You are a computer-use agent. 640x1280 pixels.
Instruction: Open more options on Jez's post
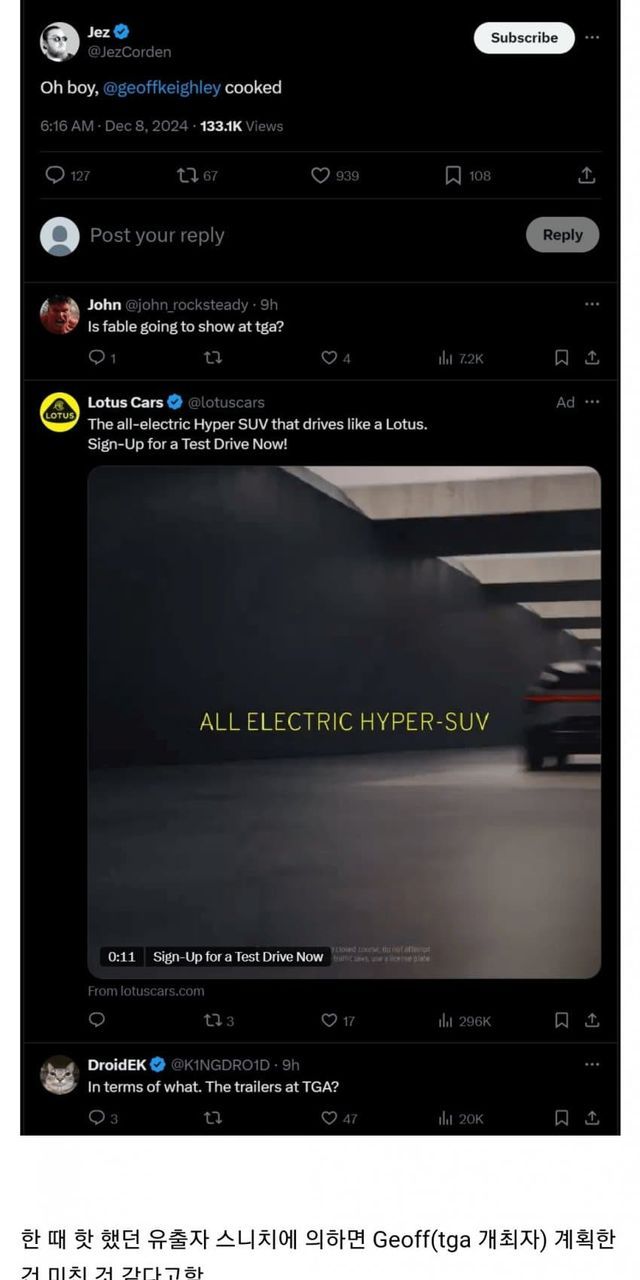(592, 37)
